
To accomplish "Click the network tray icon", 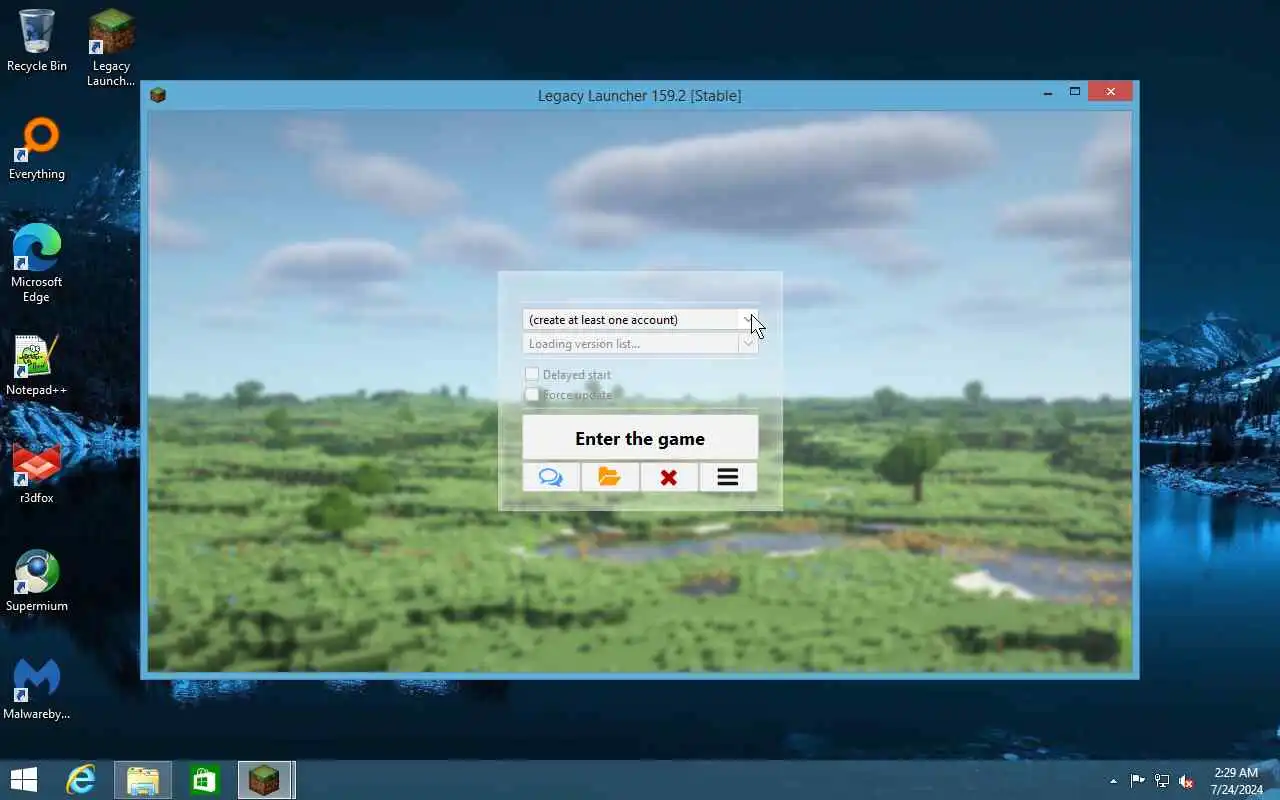I will 1162,781.
